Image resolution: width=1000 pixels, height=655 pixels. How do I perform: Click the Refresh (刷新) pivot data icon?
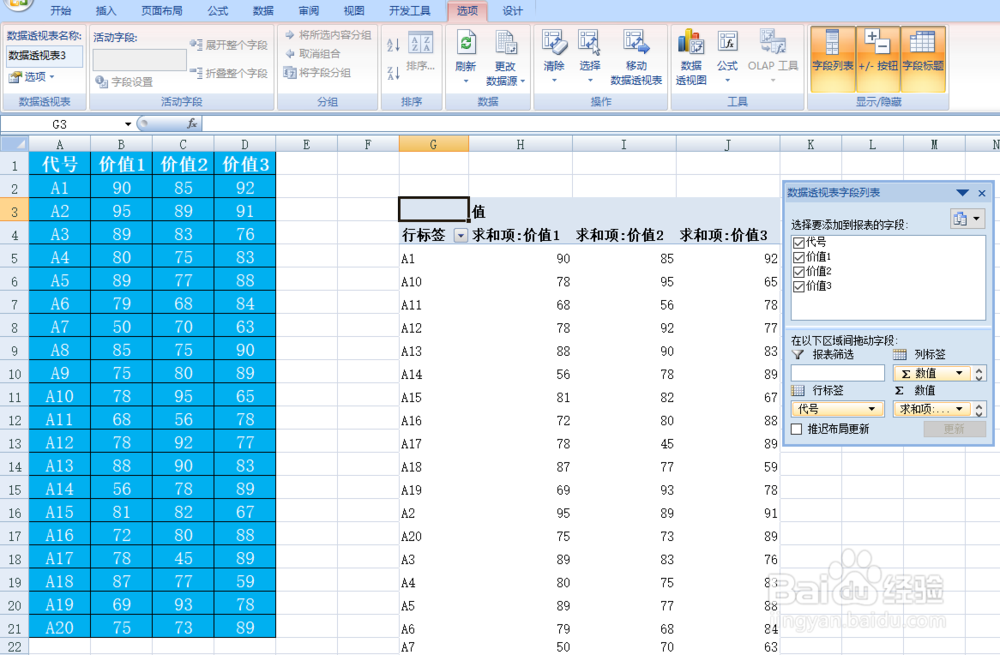click(466, 43)
